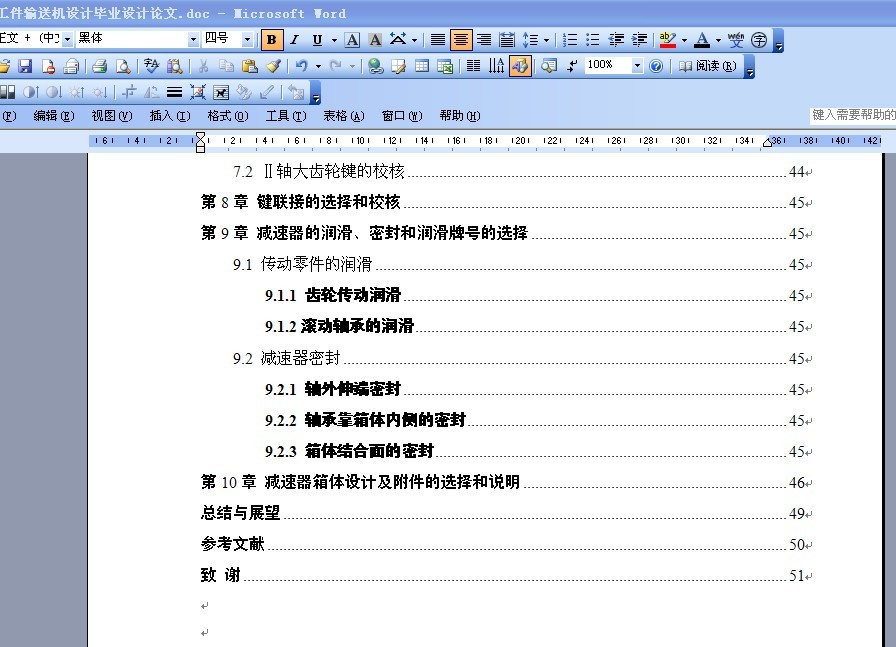
Task: Open tables and borders tool
Action: coord(398,66)
